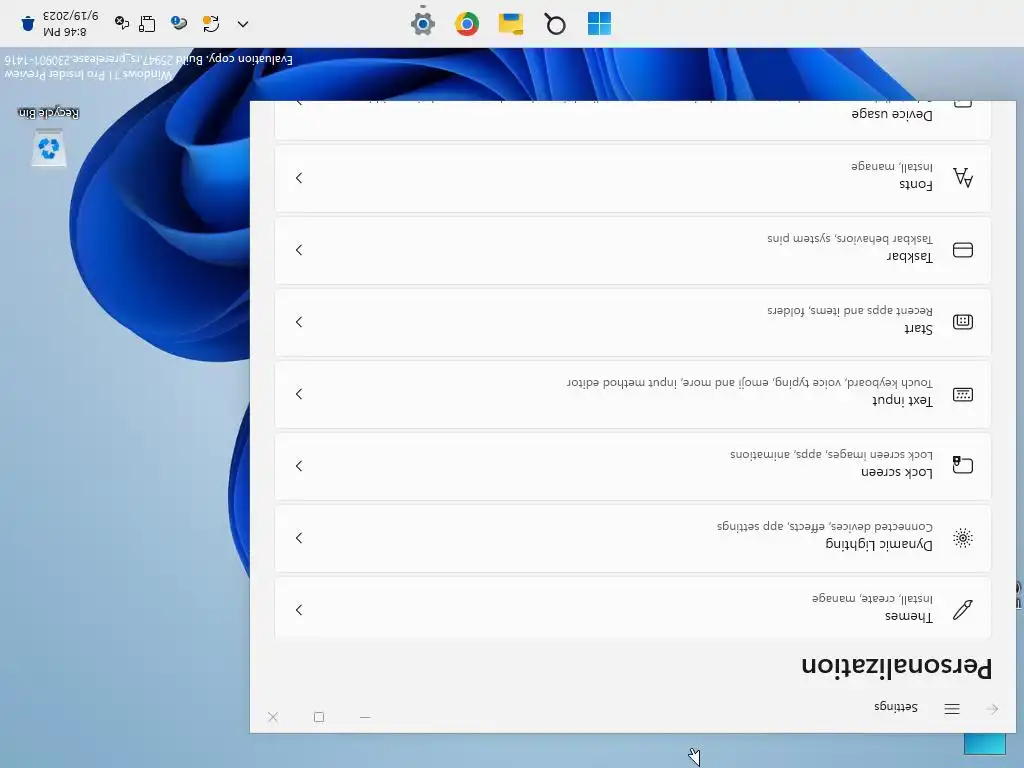Expand the Themes row chevron
The width and height of the screenshot is (1024, 768).
(299, 609)
